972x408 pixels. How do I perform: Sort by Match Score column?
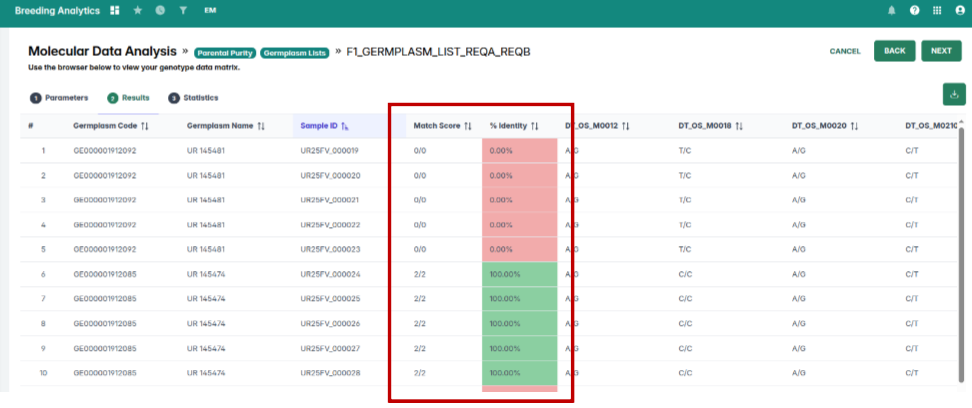coord(467,126)
